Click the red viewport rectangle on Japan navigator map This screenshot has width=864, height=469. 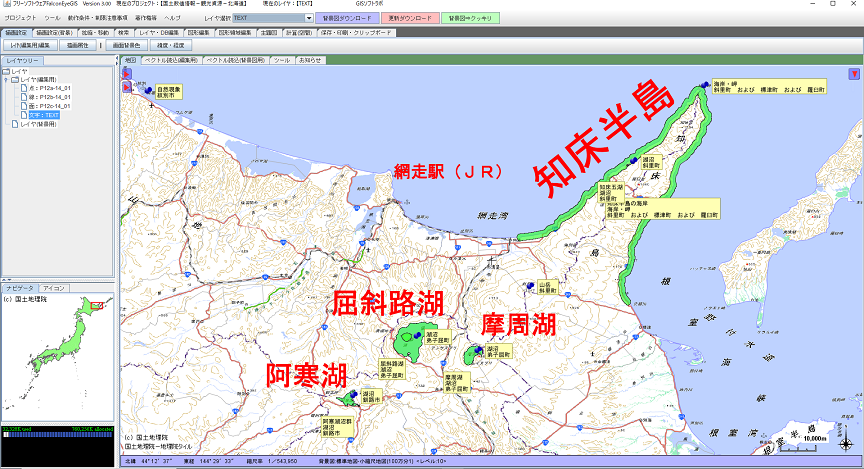(x=96, y=305)
